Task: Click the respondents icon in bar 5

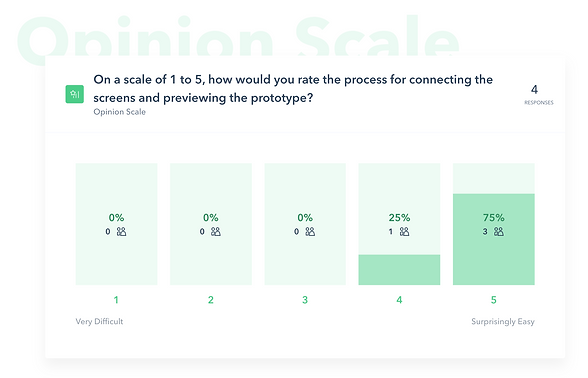Action: [x=499, y=232]
